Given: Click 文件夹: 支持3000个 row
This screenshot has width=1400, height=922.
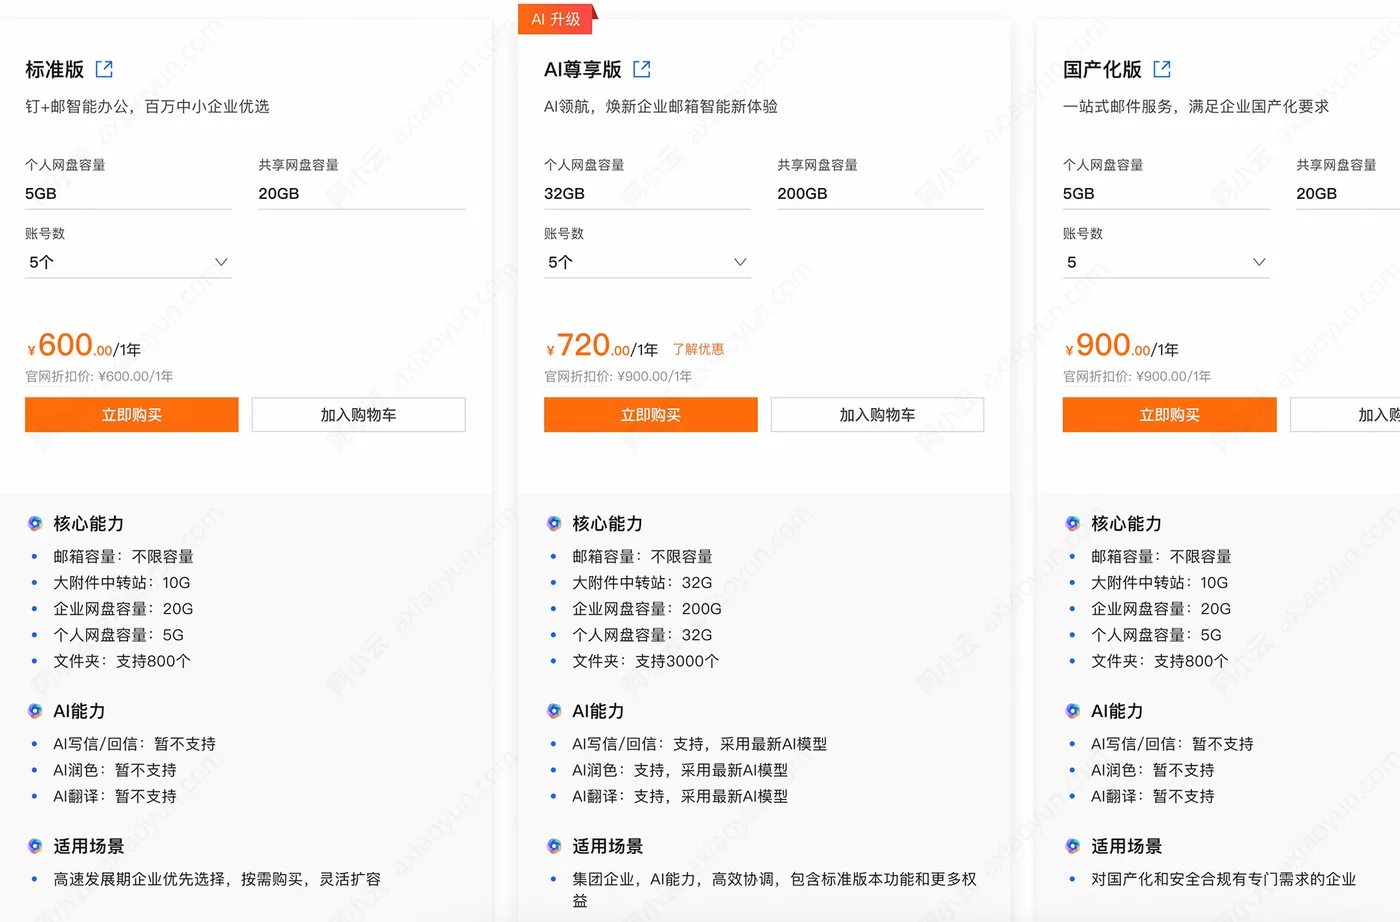Looking at the screenshot, I should coord(646,661).
